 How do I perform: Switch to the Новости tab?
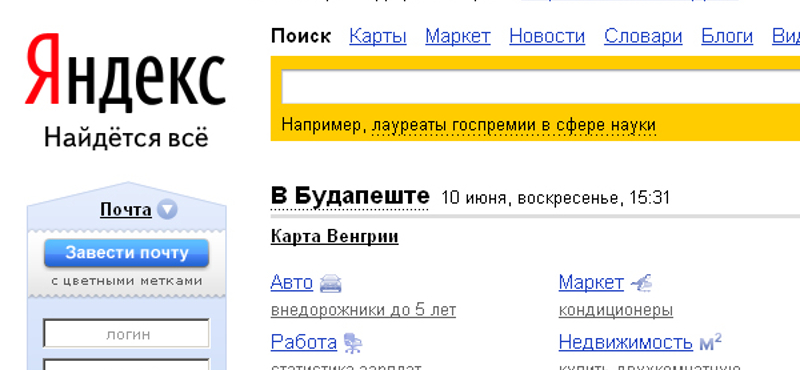547,36
